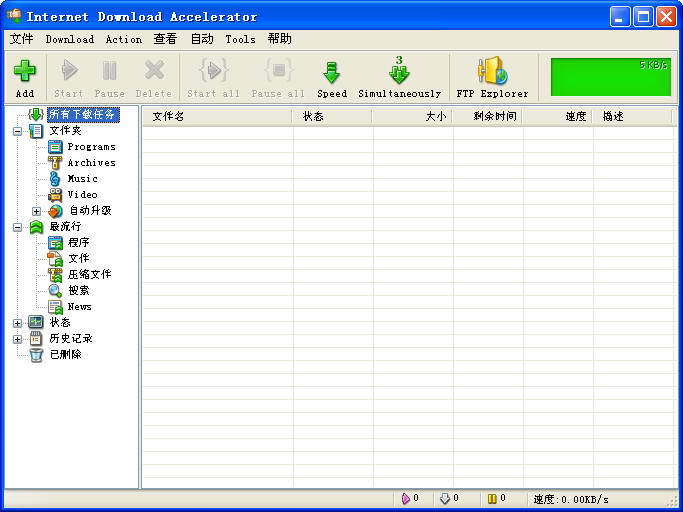Select 所有下载任务 in the tree
Viewport: 683px width, 512px height.
(x=83, y=115)
